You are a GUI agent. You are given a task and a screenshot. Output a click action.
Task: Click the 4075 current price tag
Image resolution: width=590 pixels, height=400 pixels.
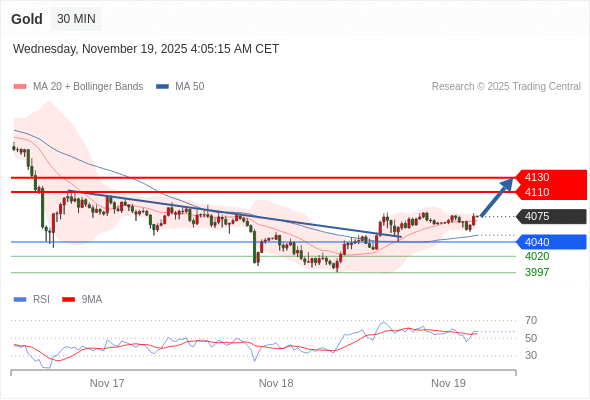tap(551, 216)
